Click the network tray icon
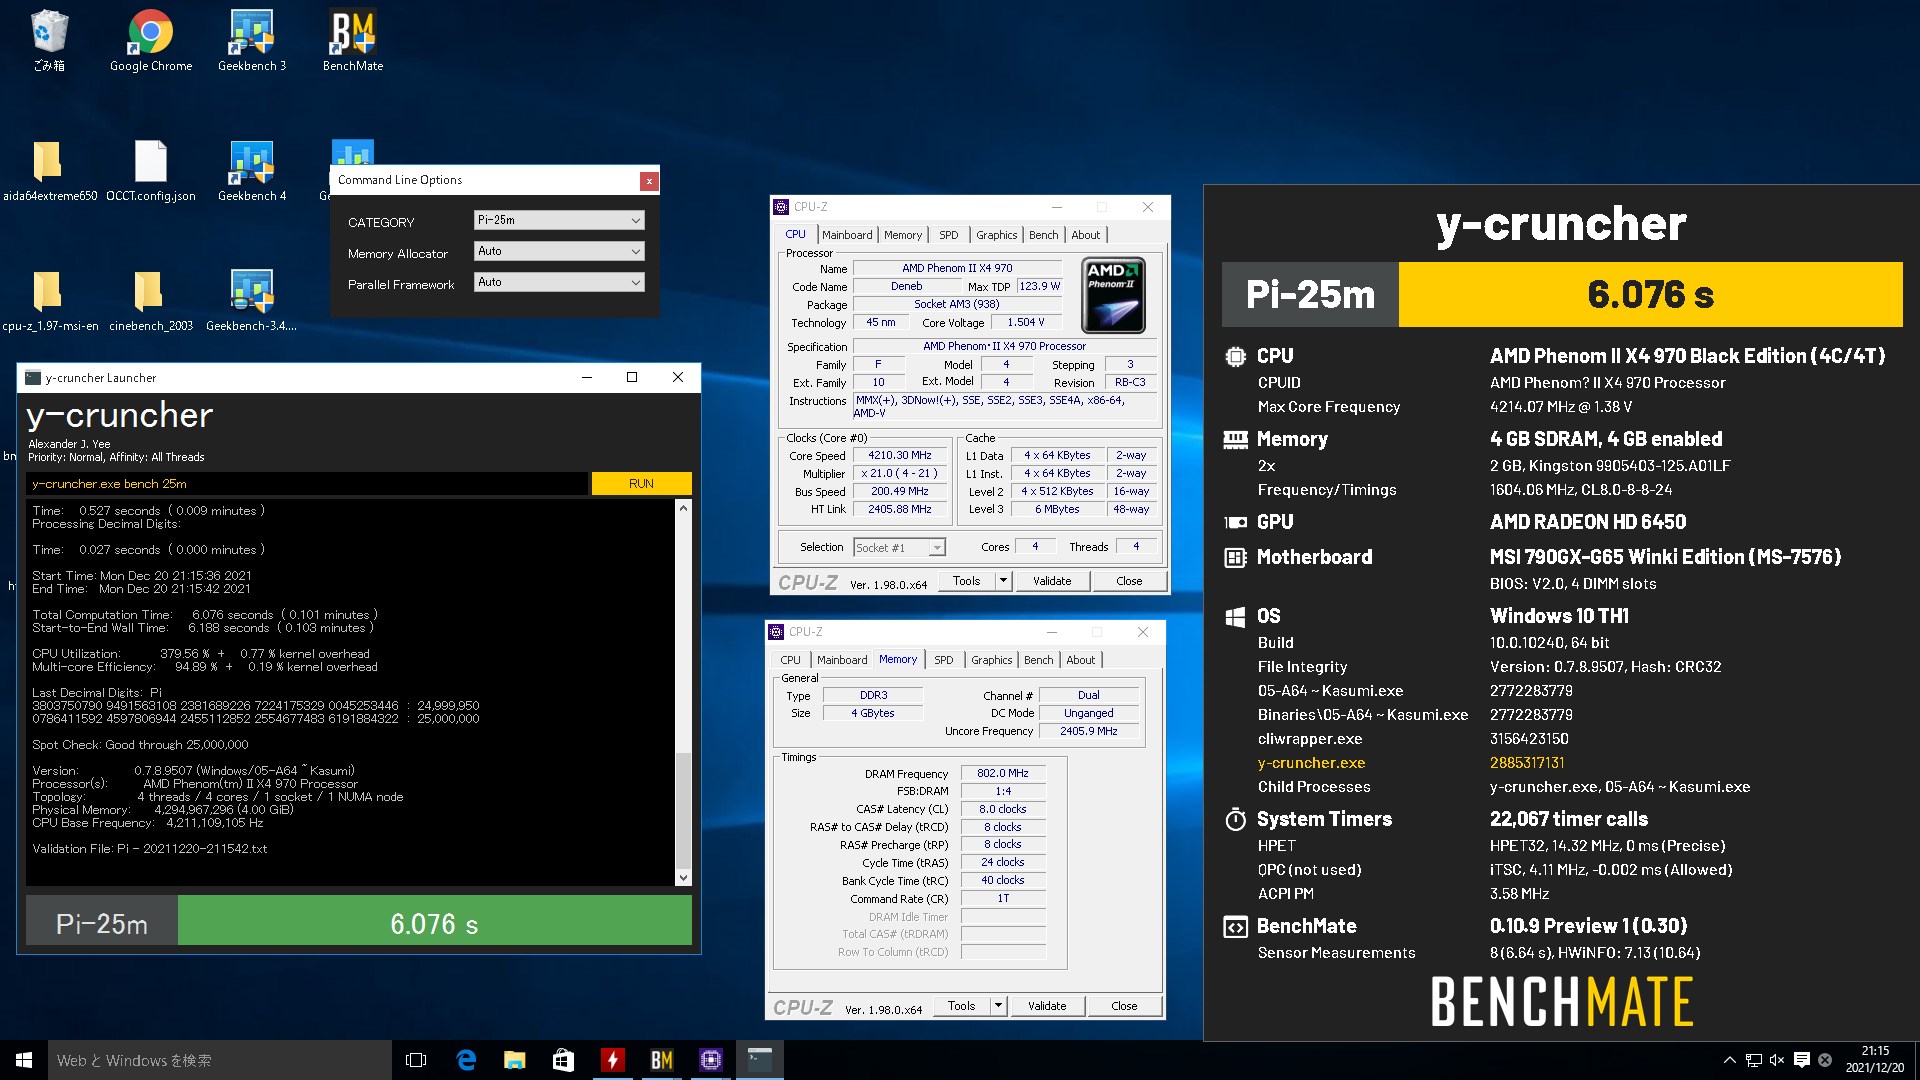This screenshot has height=1080, width=1920. pyautogui.click(x=1753, y=1060)
